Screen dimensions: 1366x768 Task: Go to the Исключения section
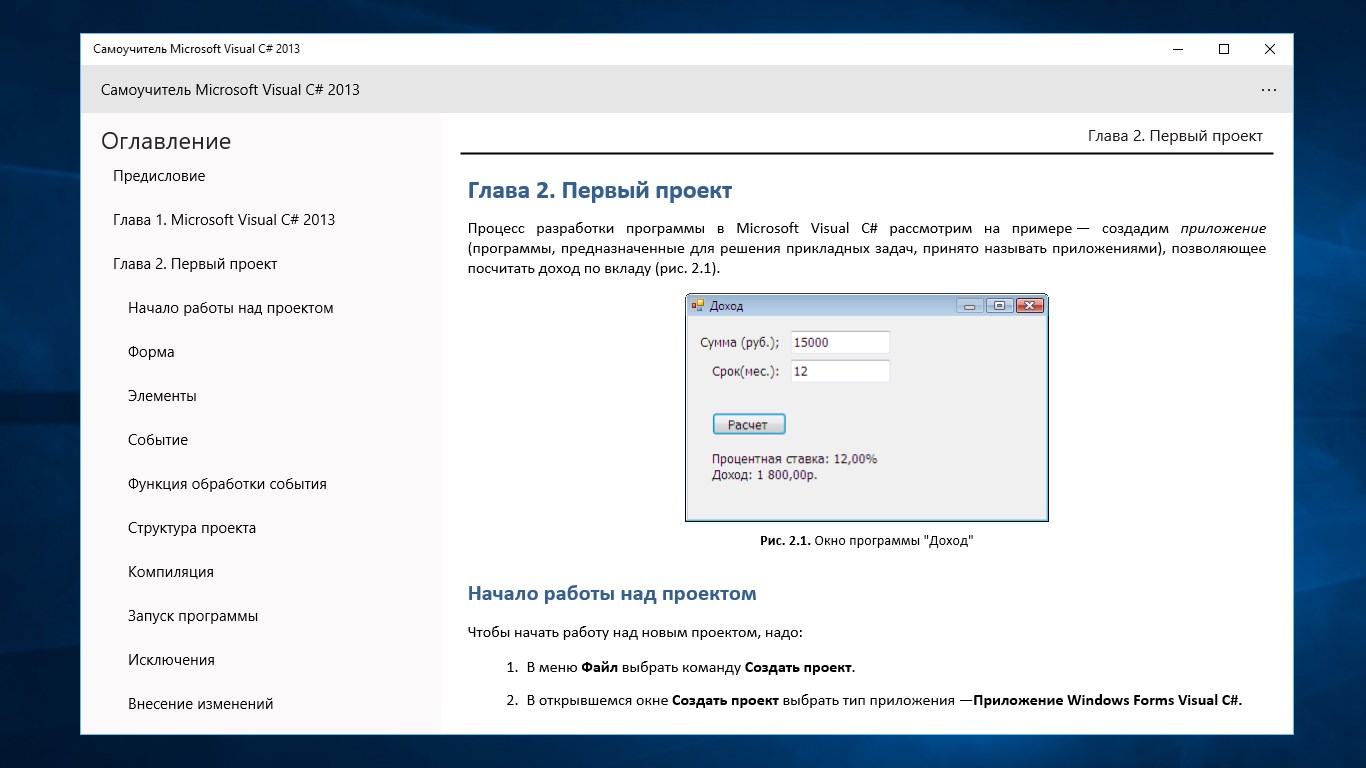(171, 660)
